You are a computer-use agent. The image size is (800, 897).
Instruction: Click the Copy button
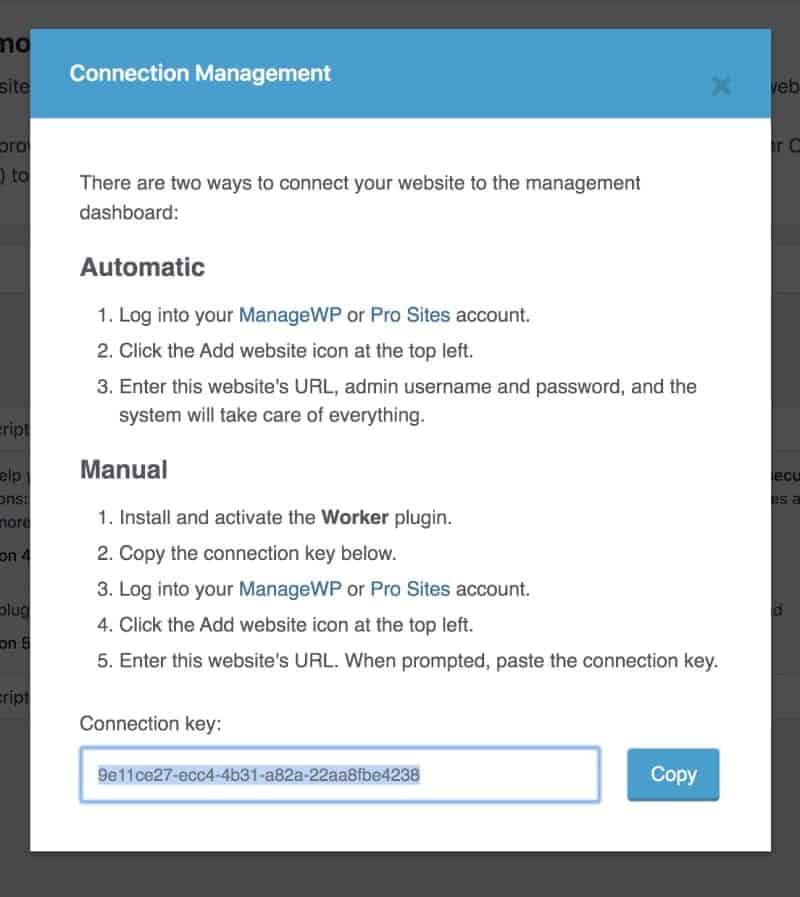pos(673,774)
